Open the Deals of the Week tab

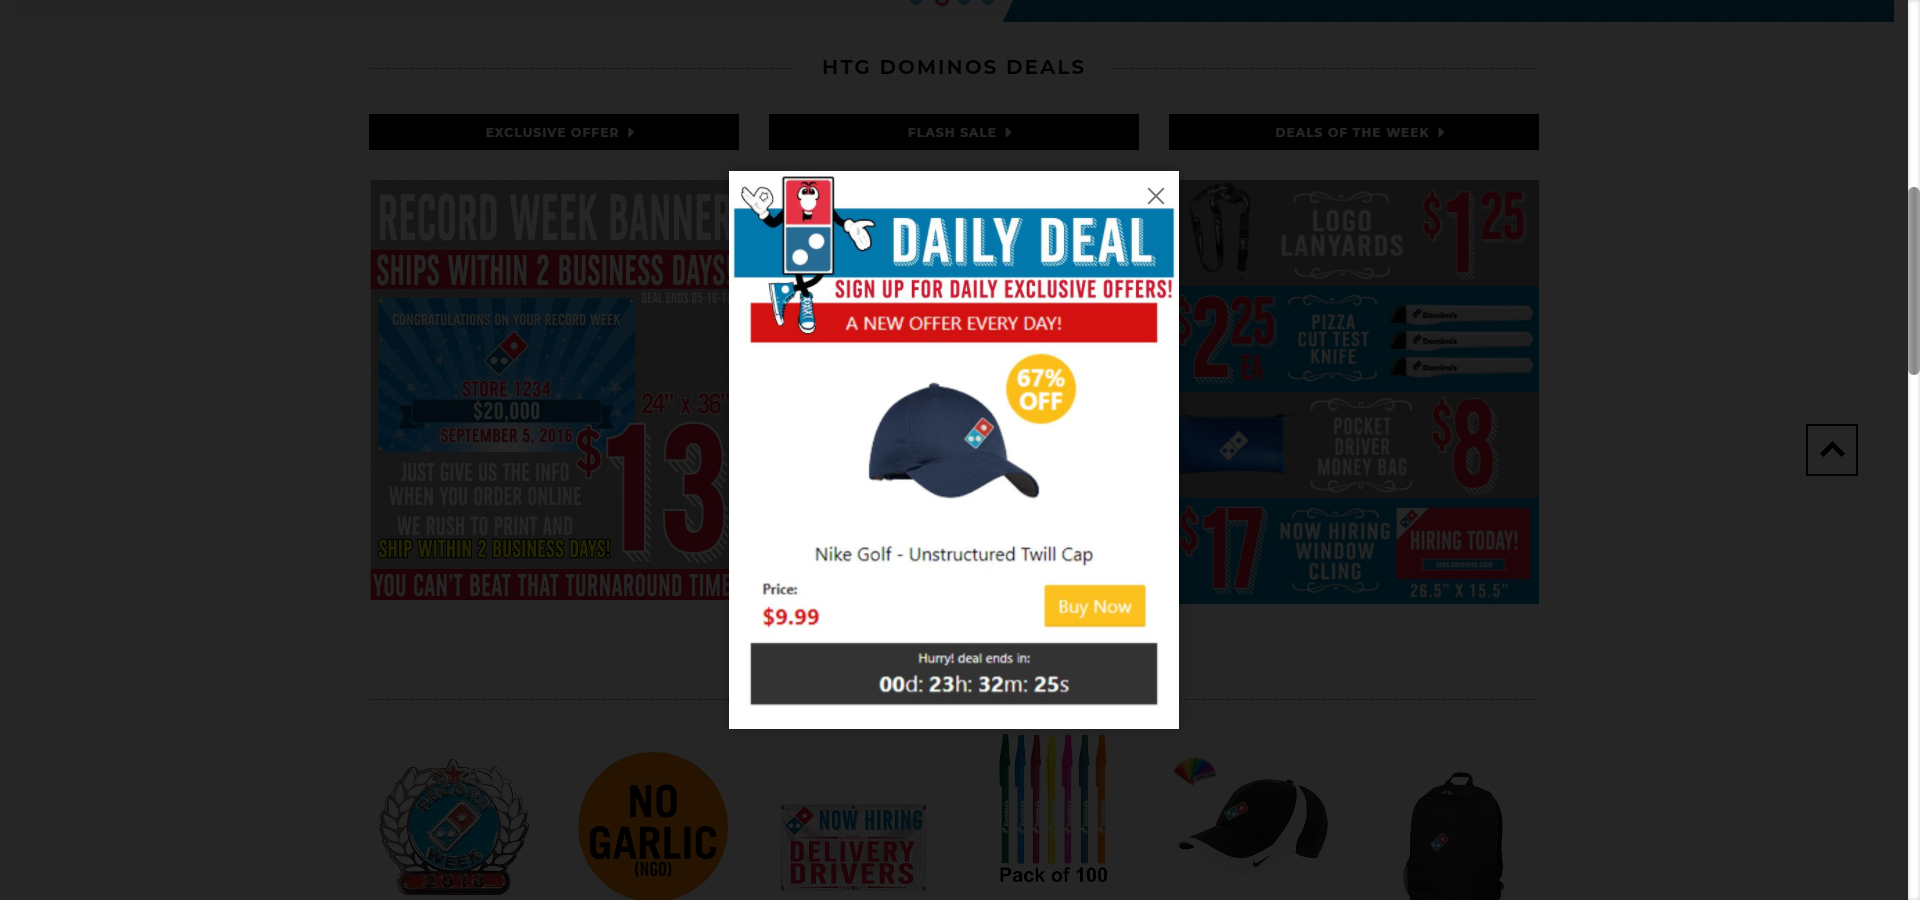click(1354, 132)
